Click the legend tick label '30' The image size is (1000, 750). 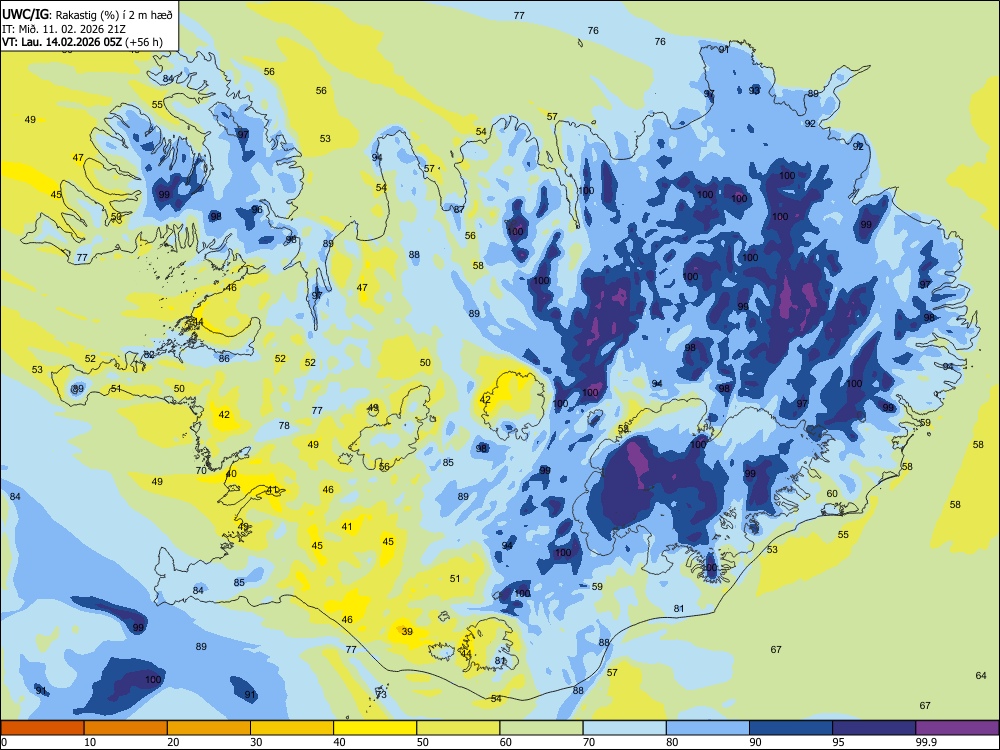(256, 742)
